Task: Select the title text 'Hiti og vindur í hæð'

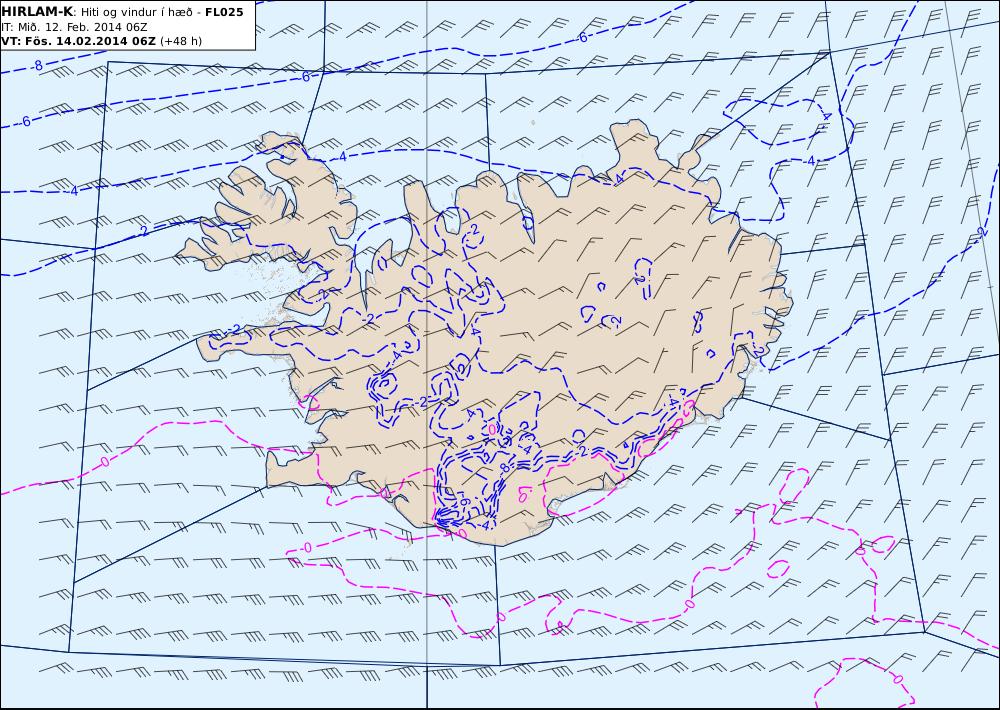Action: [x=136, y=12]
